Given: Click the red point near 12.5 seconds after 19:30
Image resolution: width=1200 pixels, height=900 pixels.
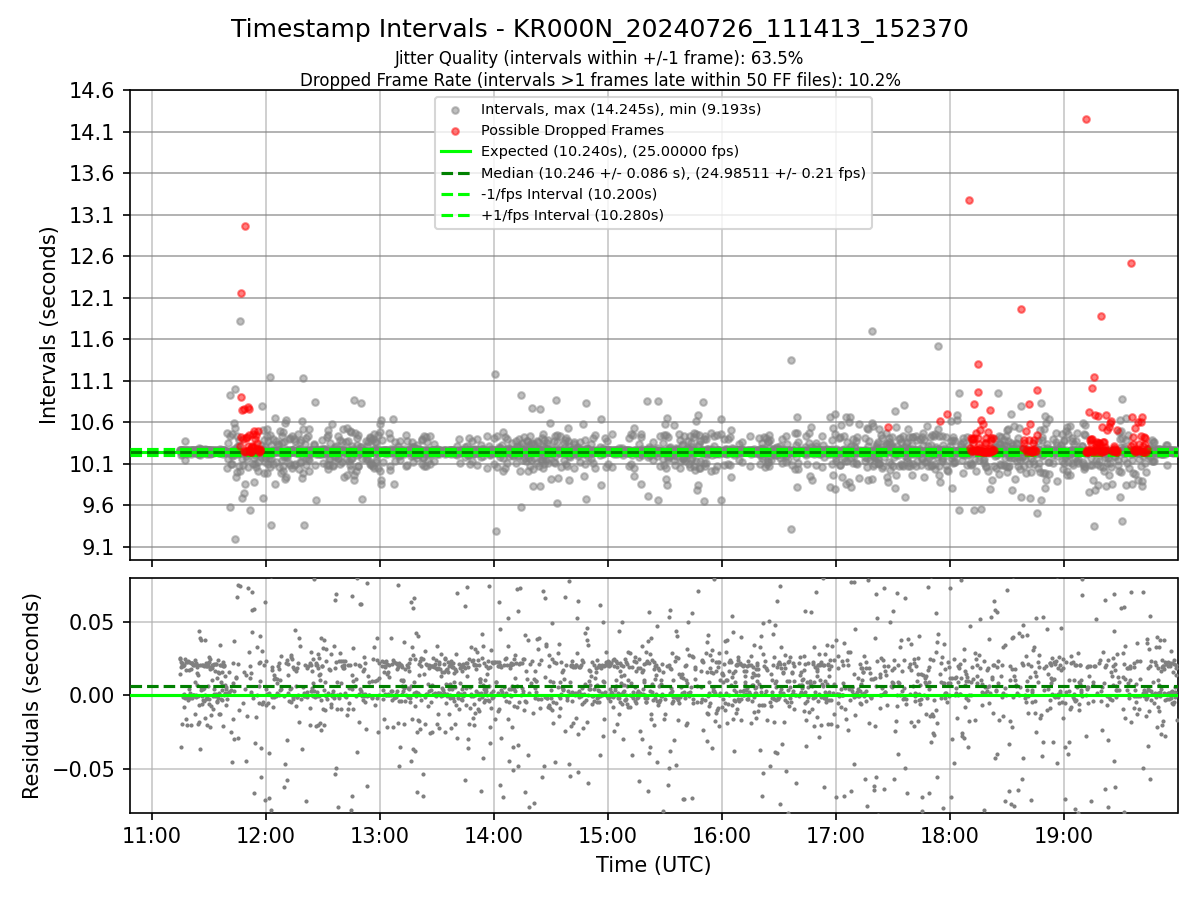Looking at the screenshot, I should coord(1131,263).
